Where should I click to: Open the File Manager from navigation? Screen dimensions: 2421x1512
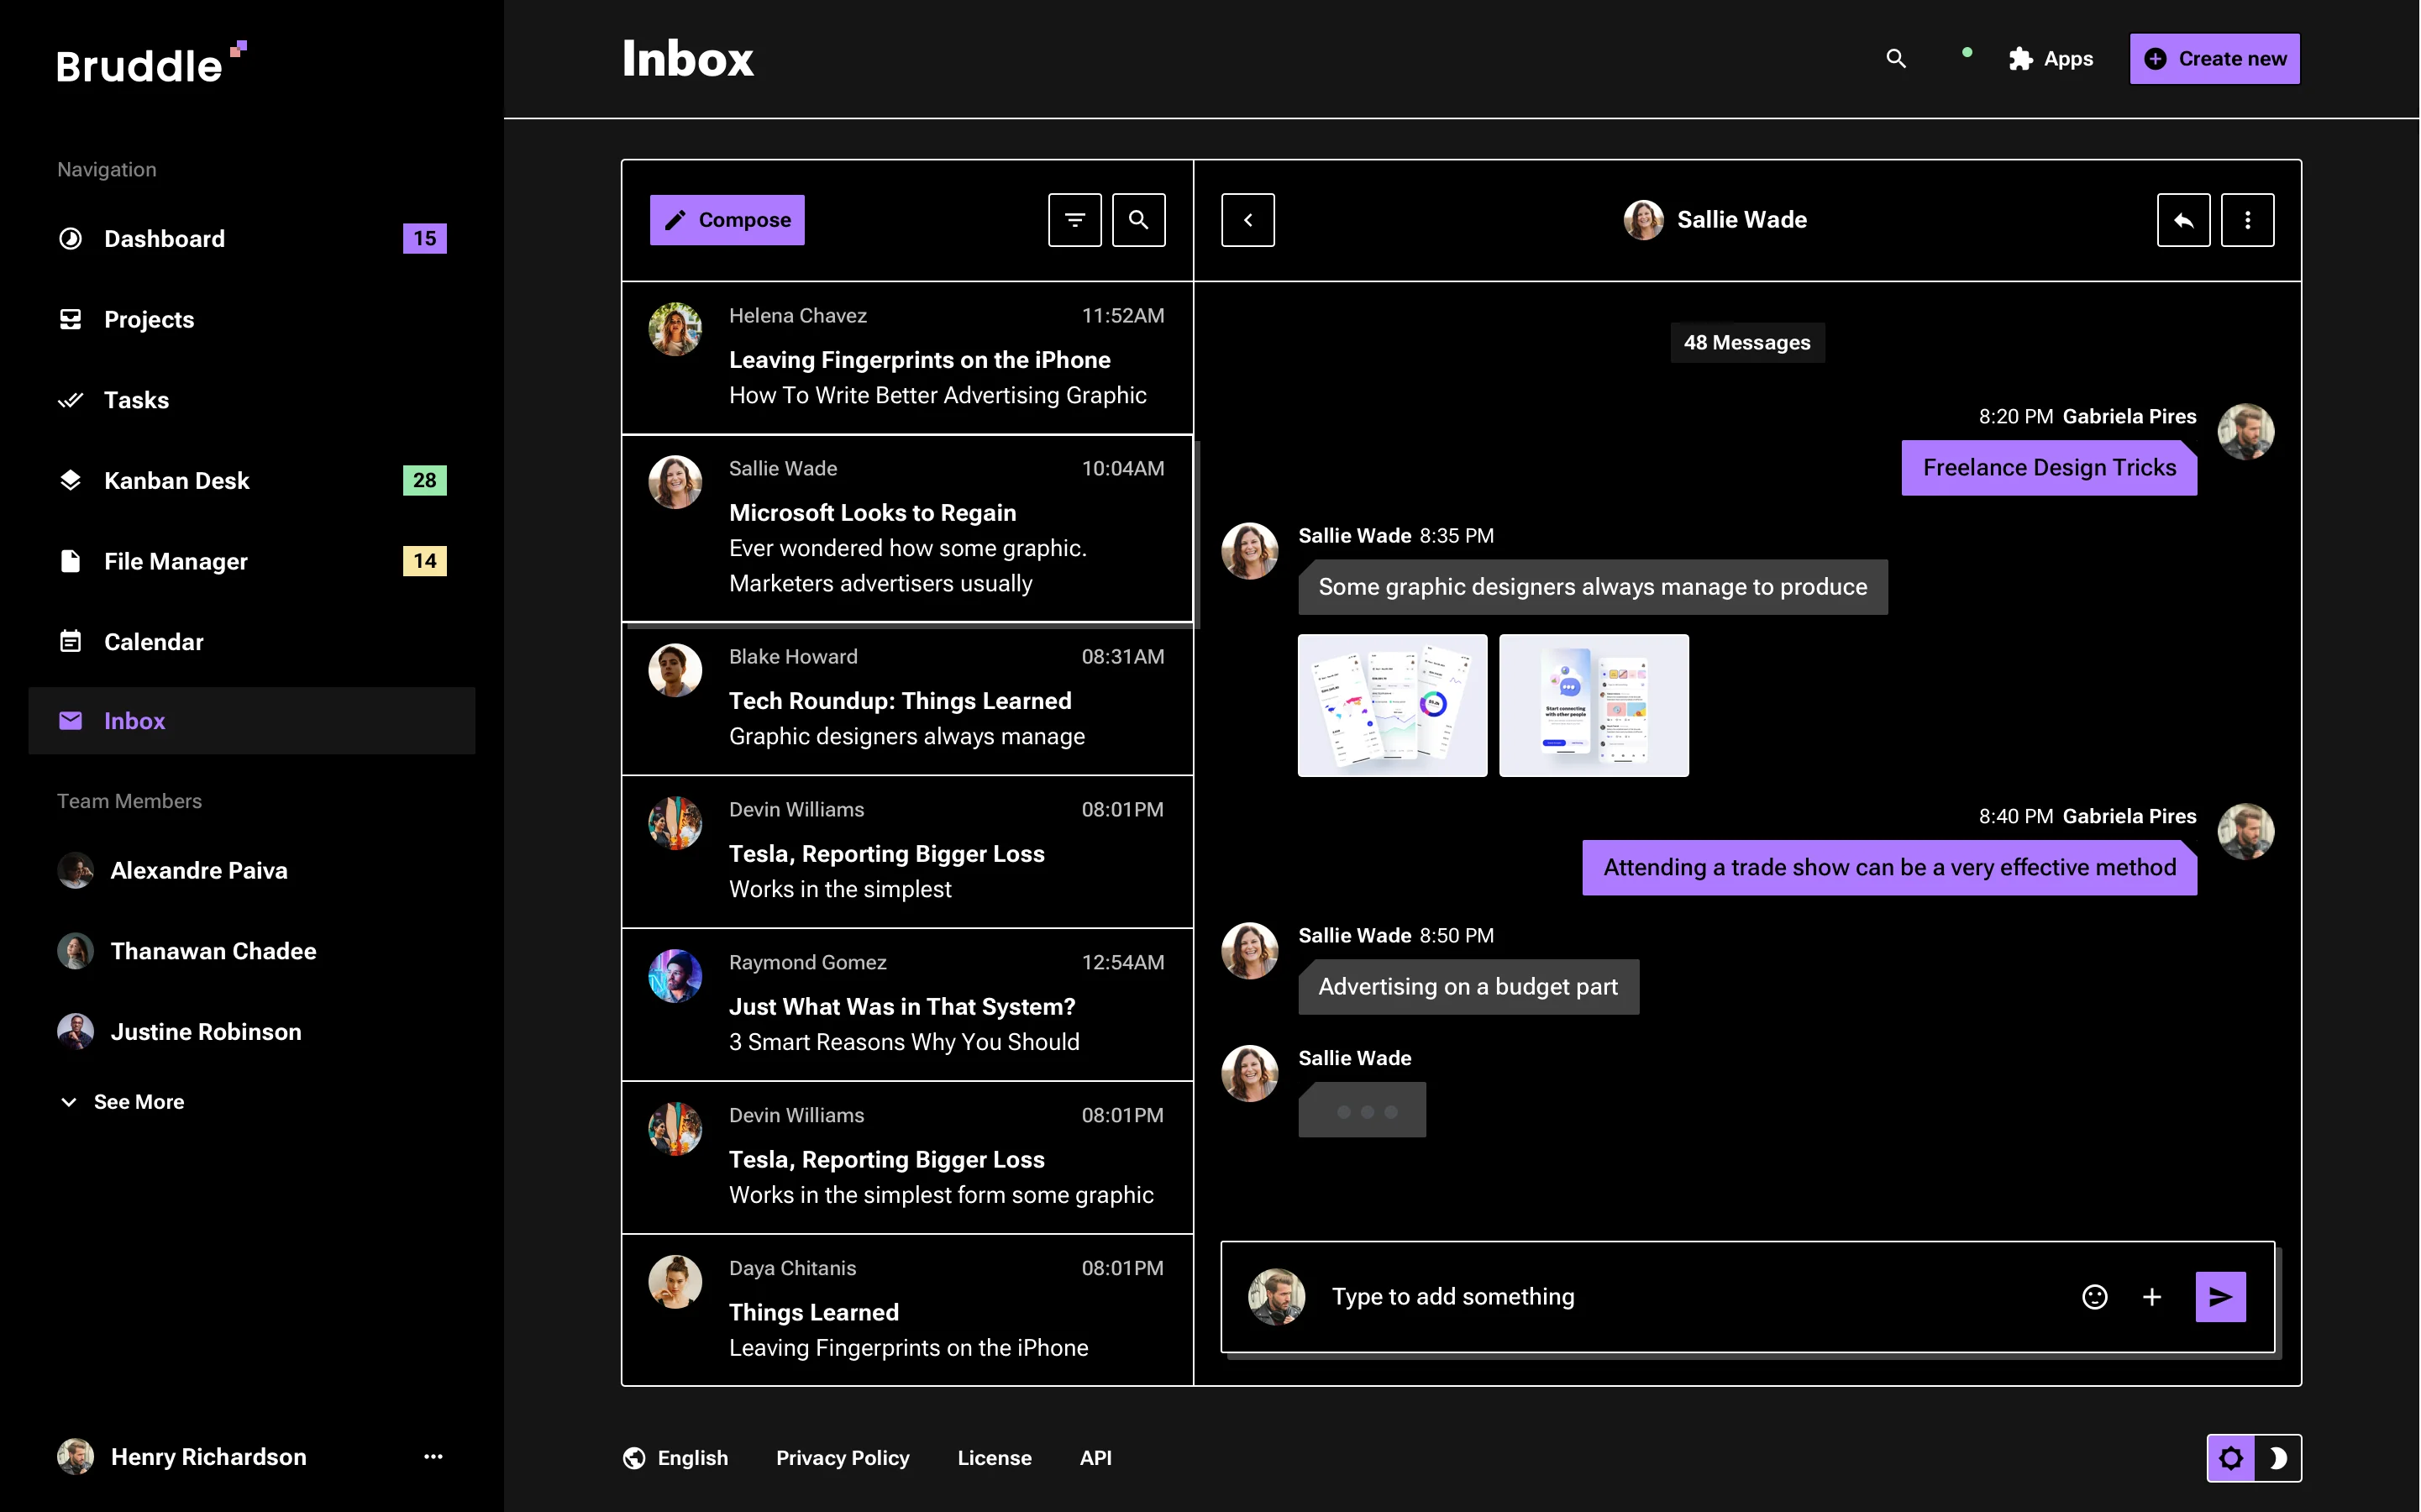[175, 561]
